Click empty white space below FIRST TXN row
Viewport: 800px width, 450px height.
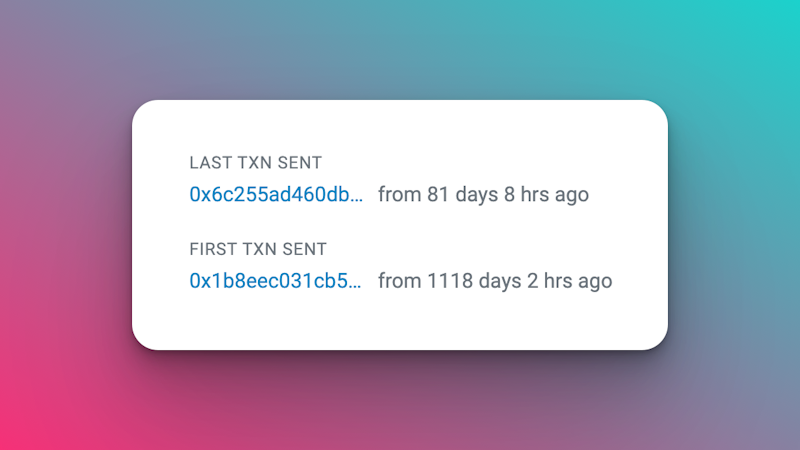399,321
